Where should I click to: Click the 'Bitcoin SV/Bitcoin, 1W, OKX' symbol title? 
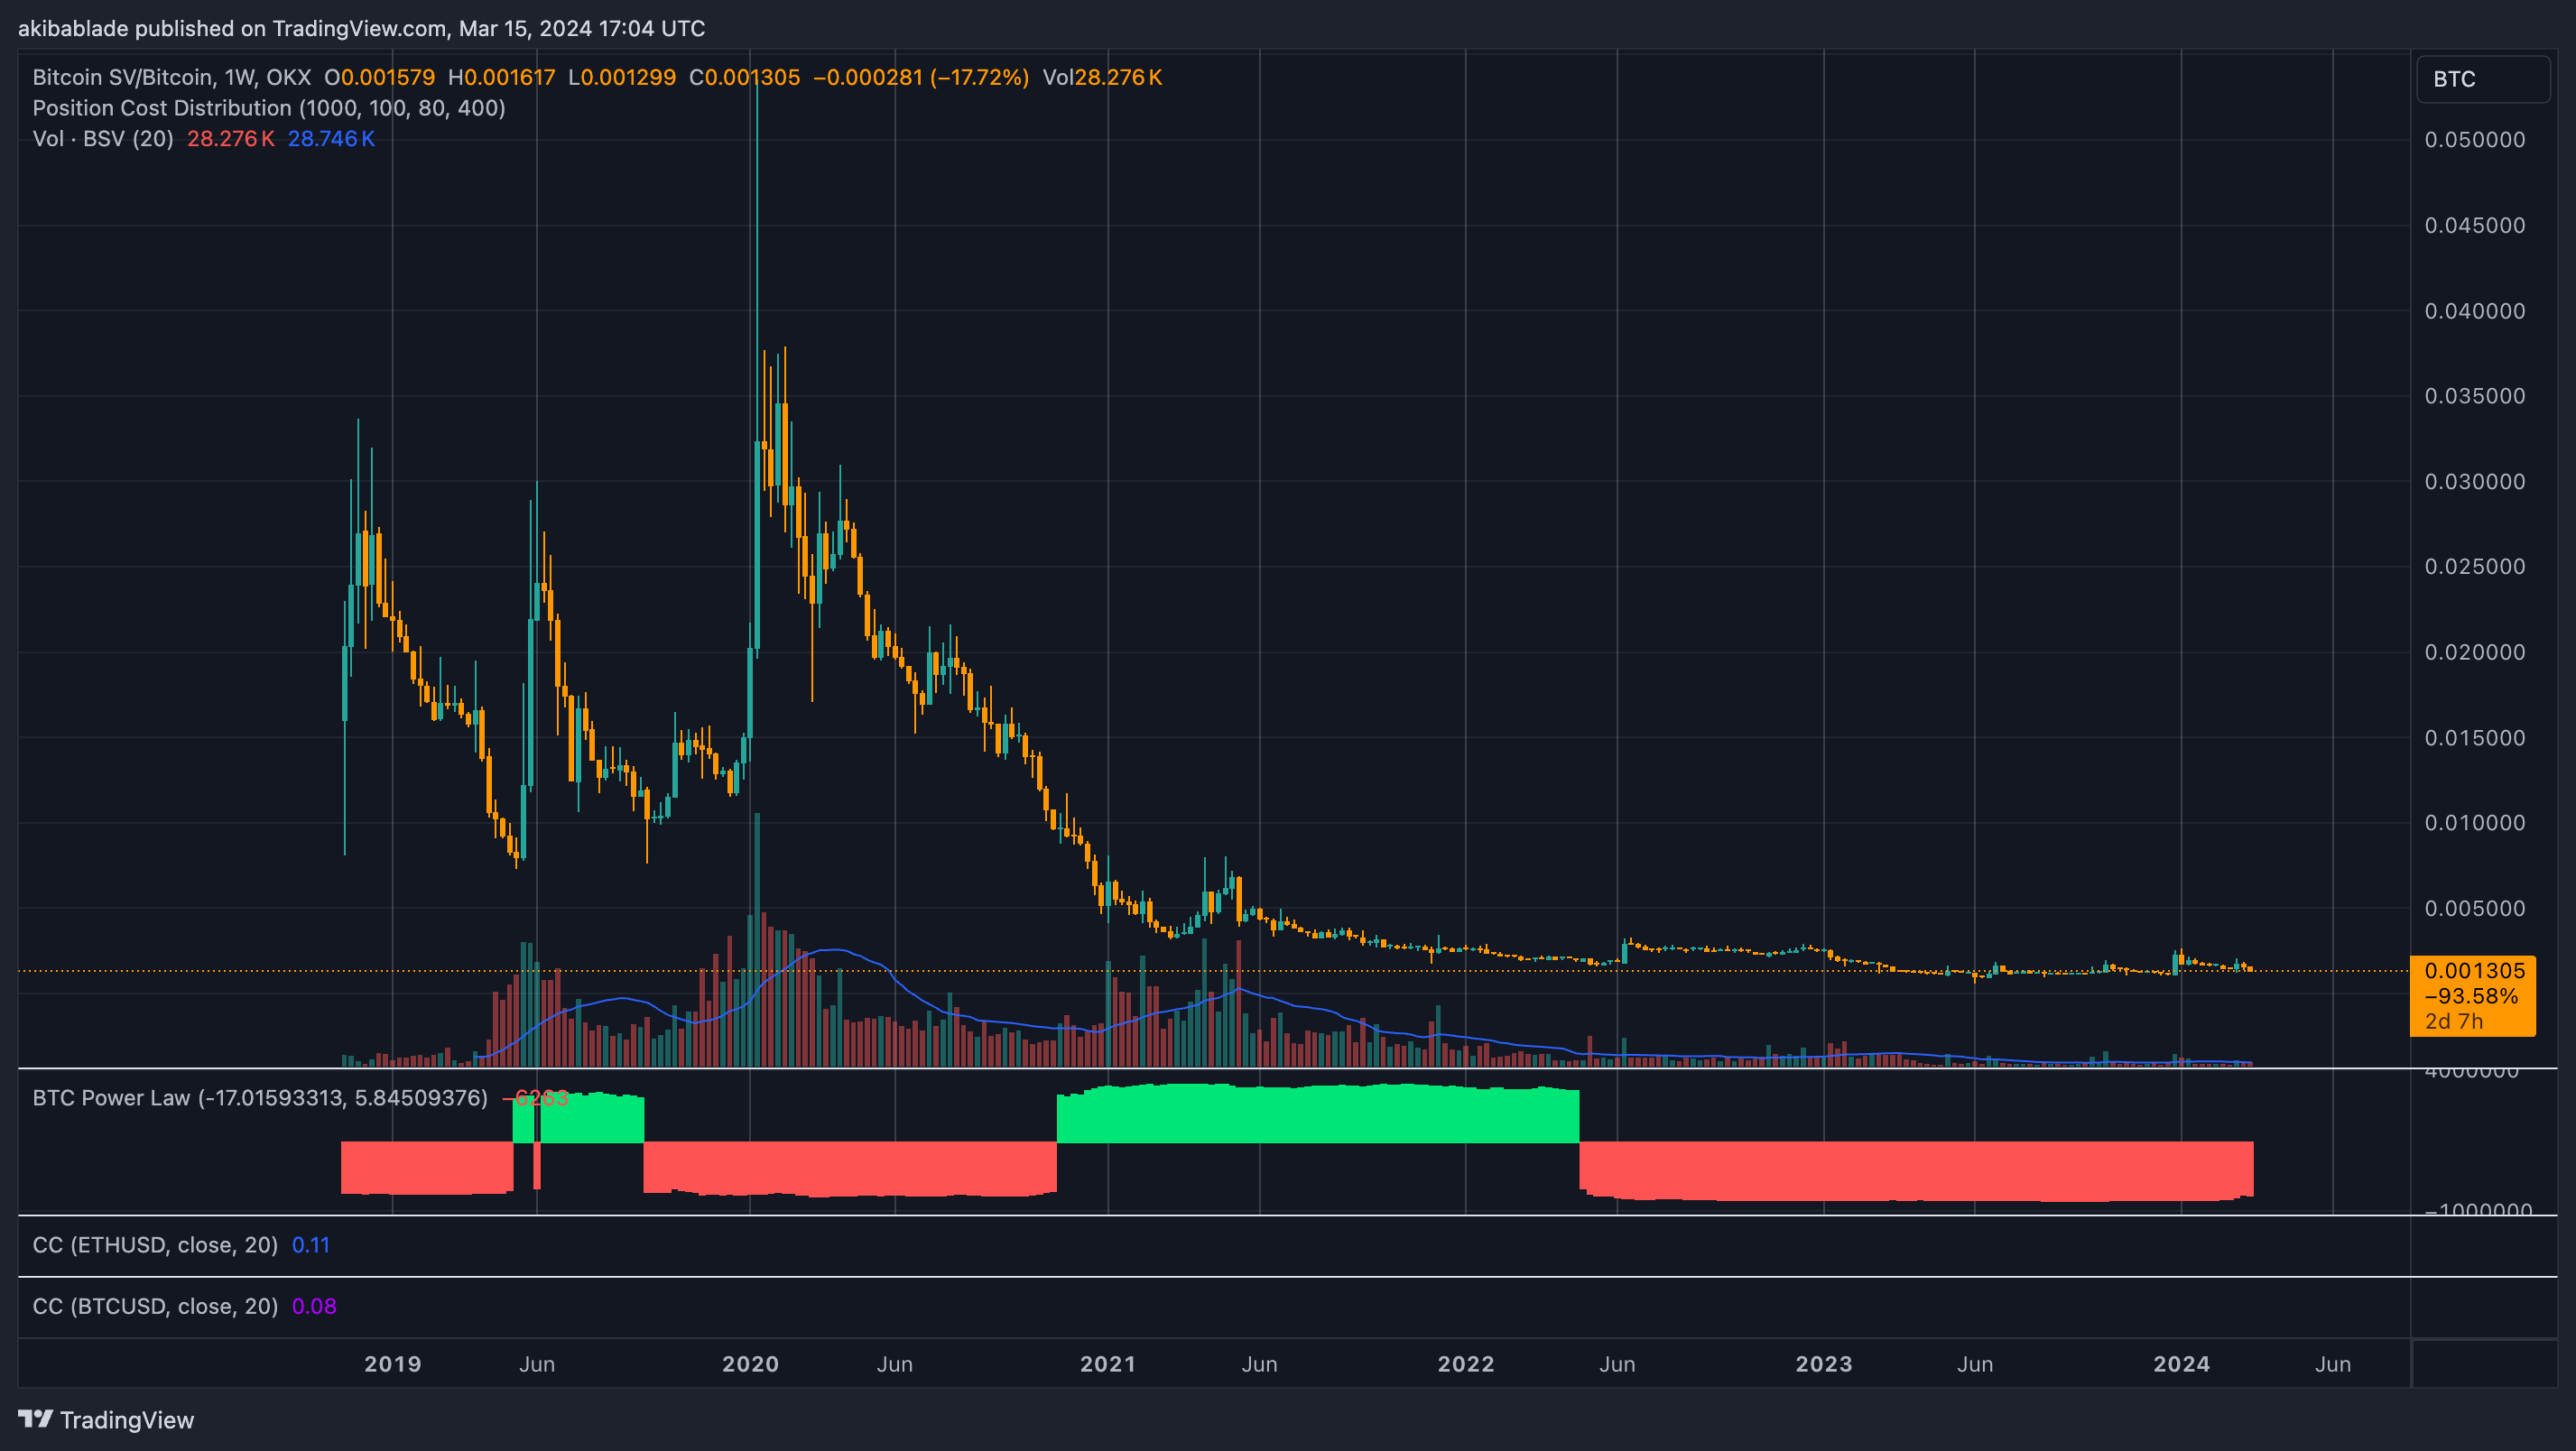[172, 77]
